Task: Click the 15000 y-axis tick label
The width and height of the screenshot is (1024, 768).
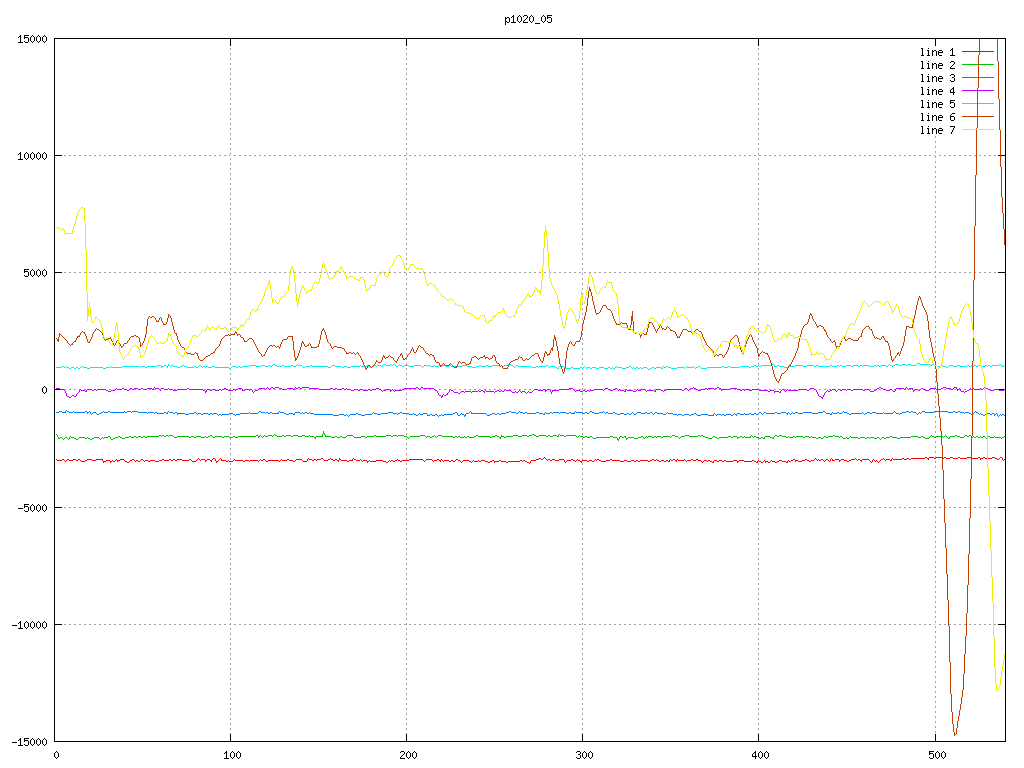Action: click(32, 39)
